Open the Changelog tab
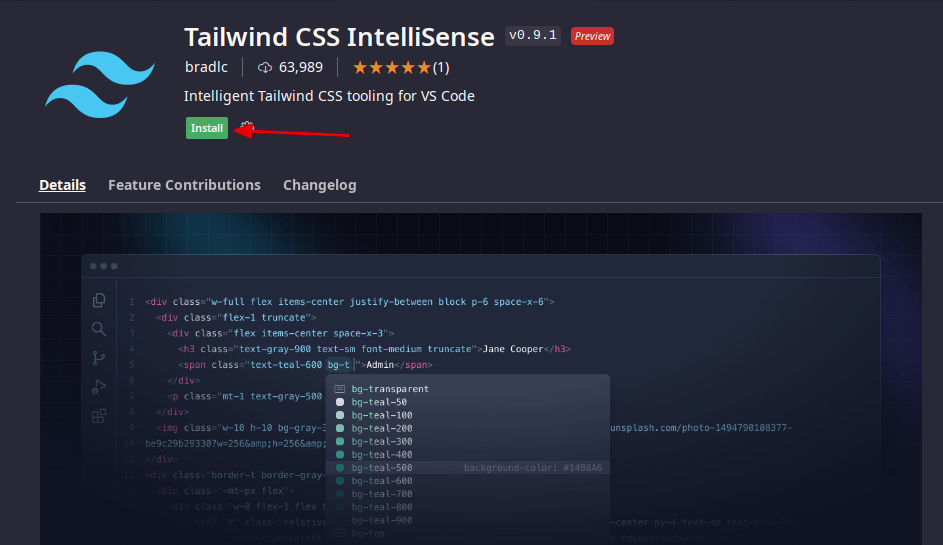Viewport: 943px width, 545px height. 320,185
